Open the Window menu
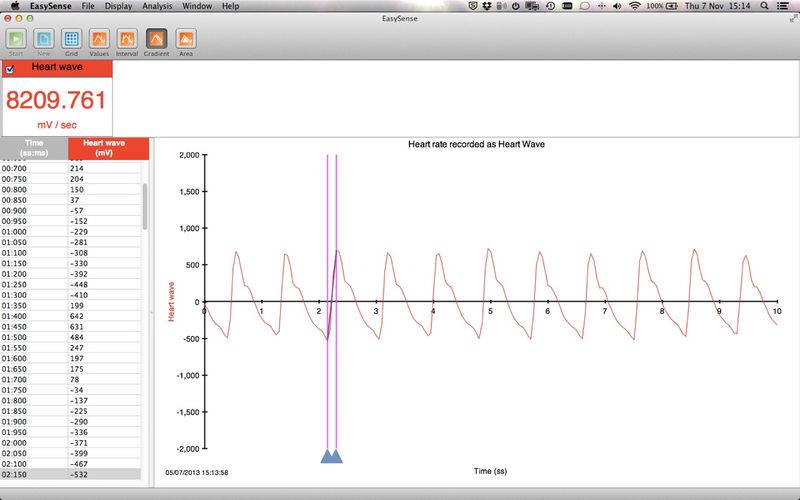The image size is (800, 500). (x=196, y=6)
